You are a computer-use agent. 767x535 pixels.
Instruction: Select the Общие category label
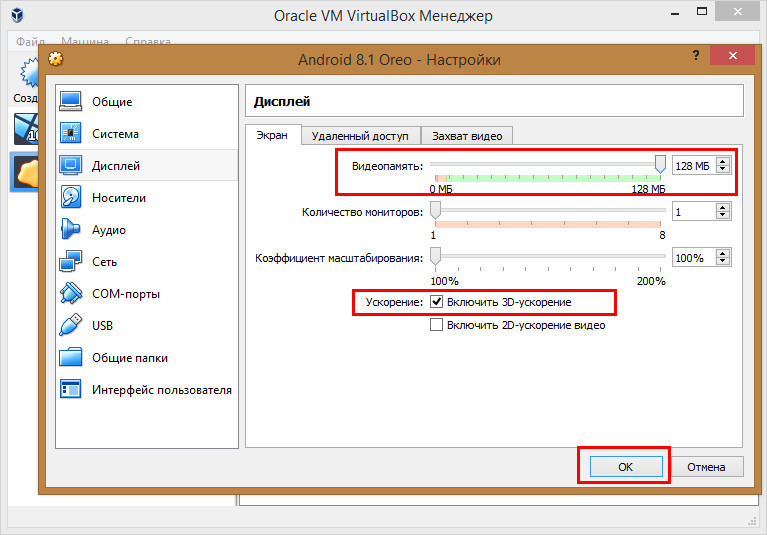pyautogui.click(x=112, y=102)
